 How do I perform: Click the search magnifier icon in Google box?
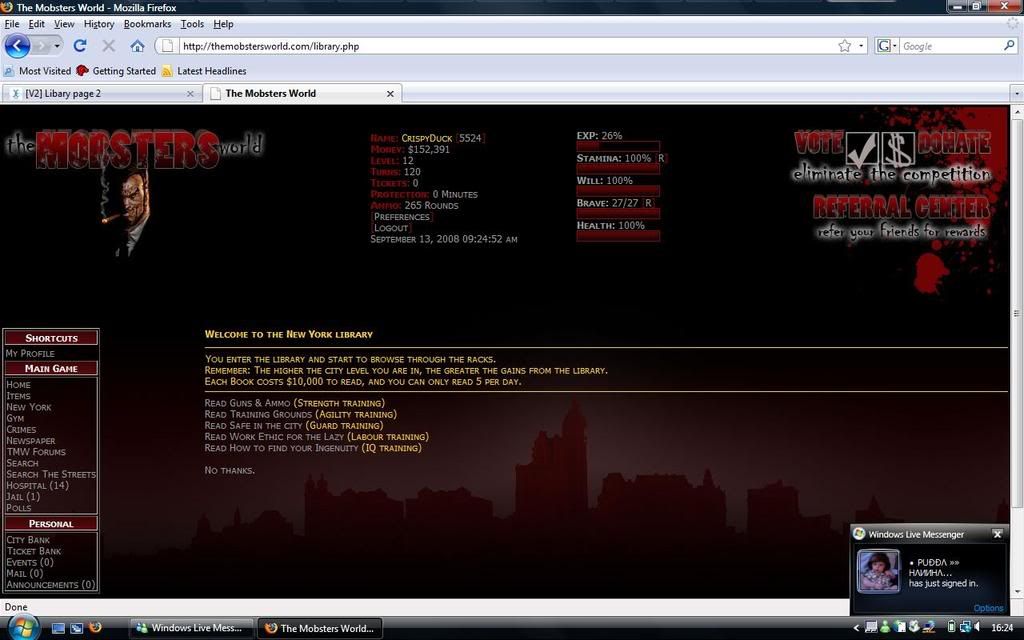tap(1009, 46)
